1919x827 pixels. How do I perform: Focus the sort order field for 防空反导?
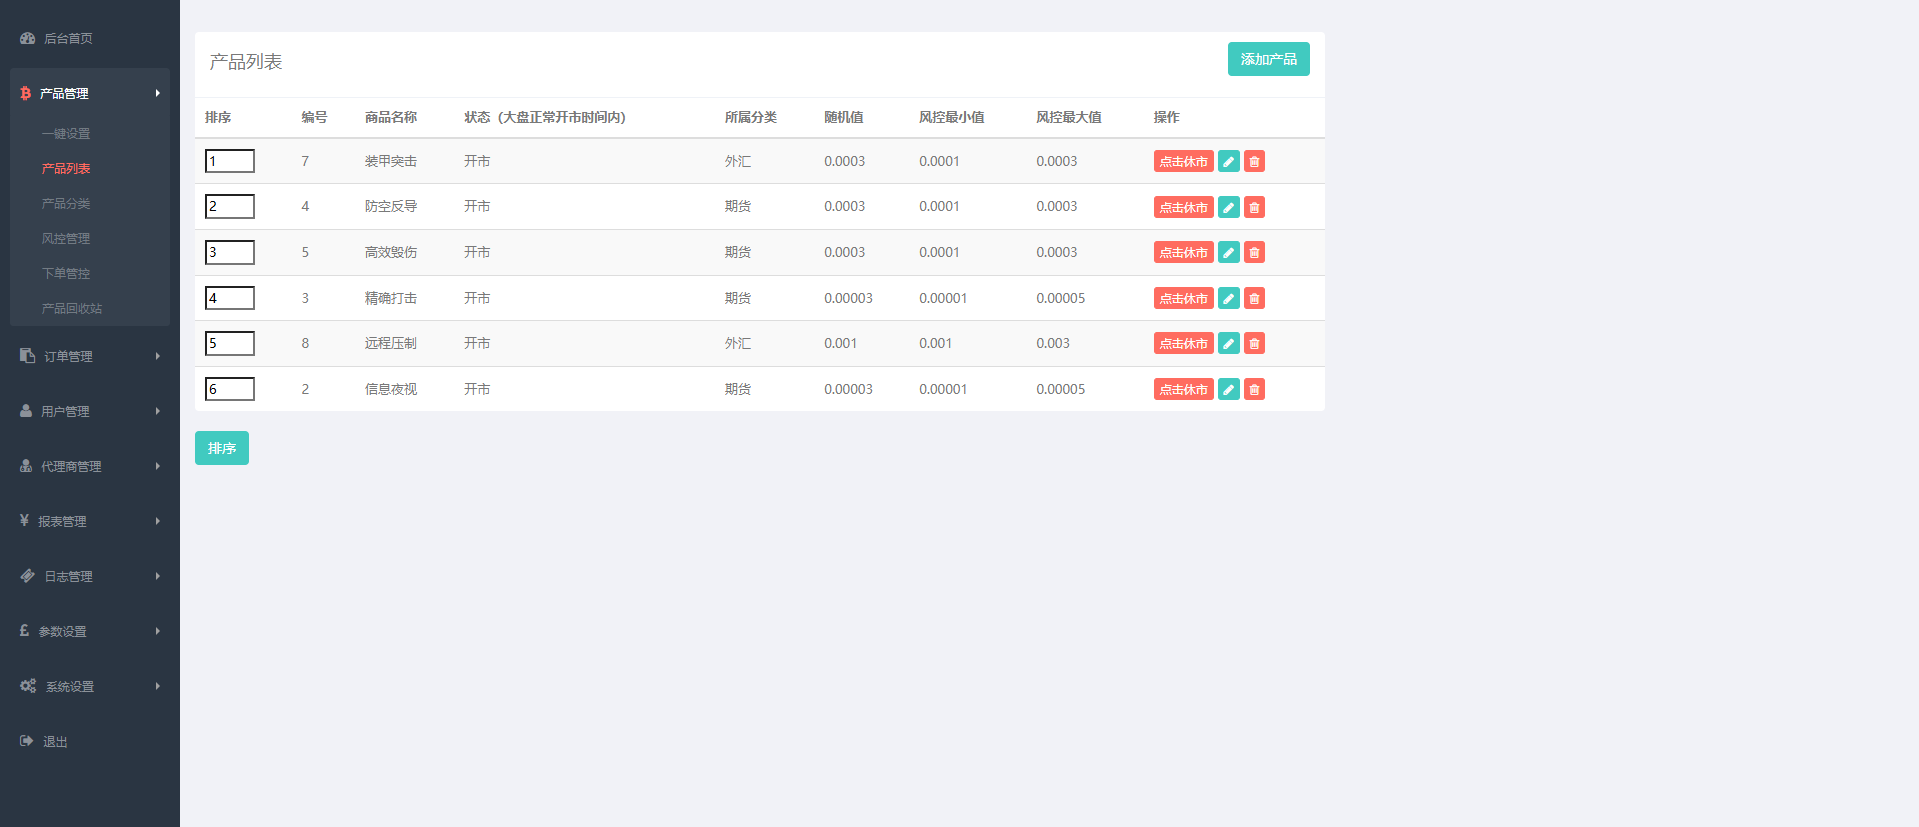(x=230, y=206)
